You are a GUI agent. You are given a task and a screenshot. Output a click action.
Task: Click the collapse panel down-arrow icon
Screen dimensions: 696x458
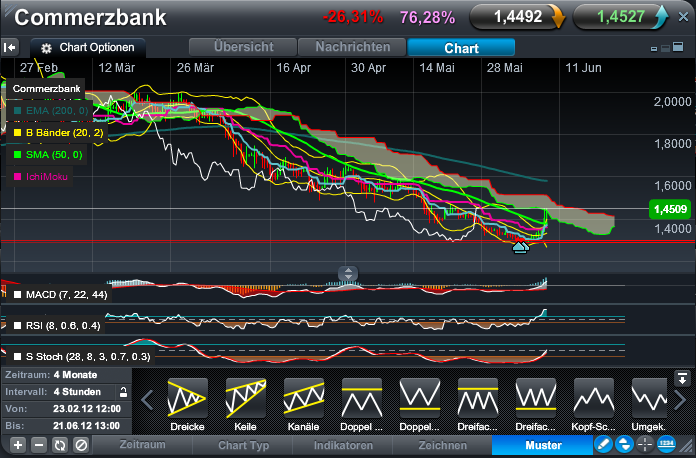point(682,379)
